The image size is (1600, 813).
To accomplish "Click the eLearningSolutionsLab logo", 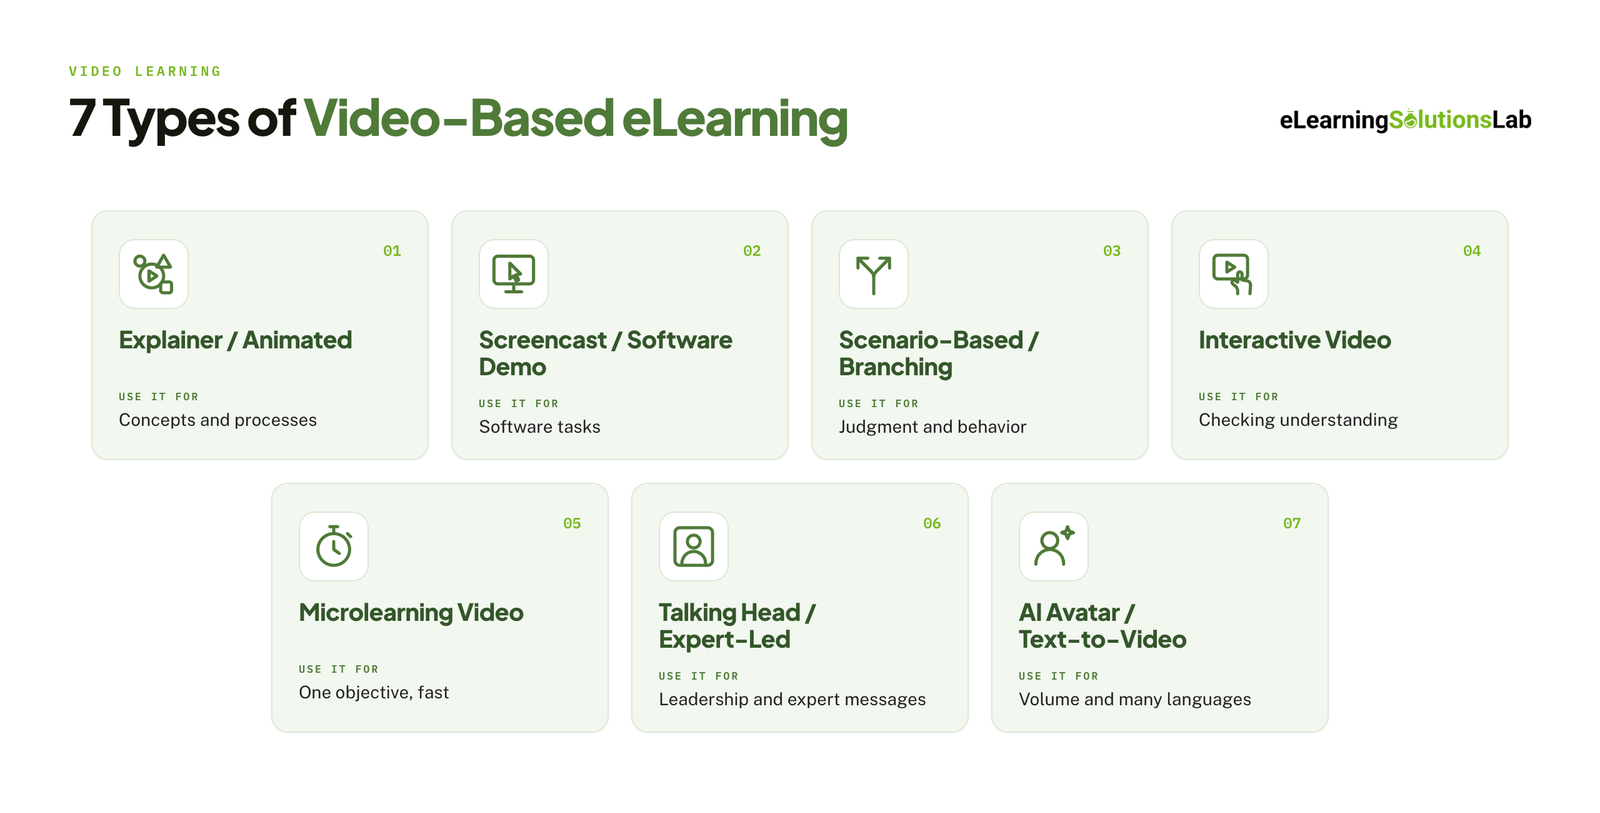I will tap(1405, 120).
